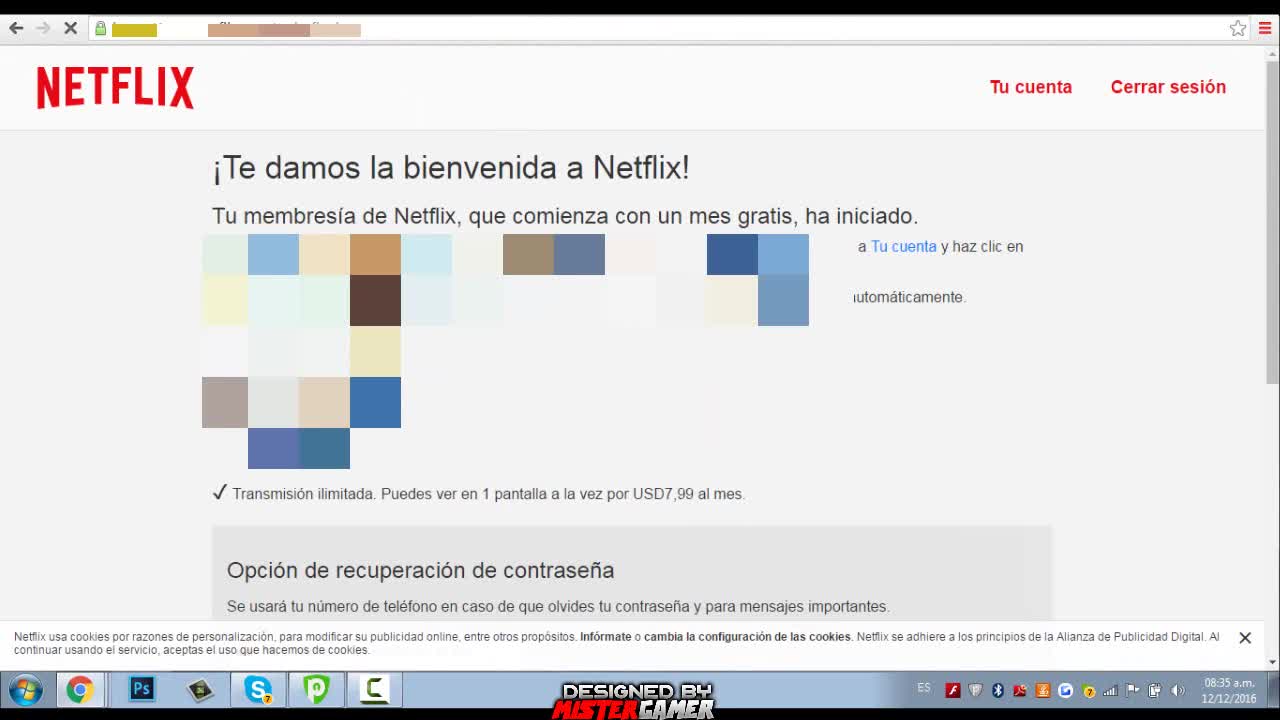
Task: Bookmark this page with the star icon
Action: (x=1238, y=29)
